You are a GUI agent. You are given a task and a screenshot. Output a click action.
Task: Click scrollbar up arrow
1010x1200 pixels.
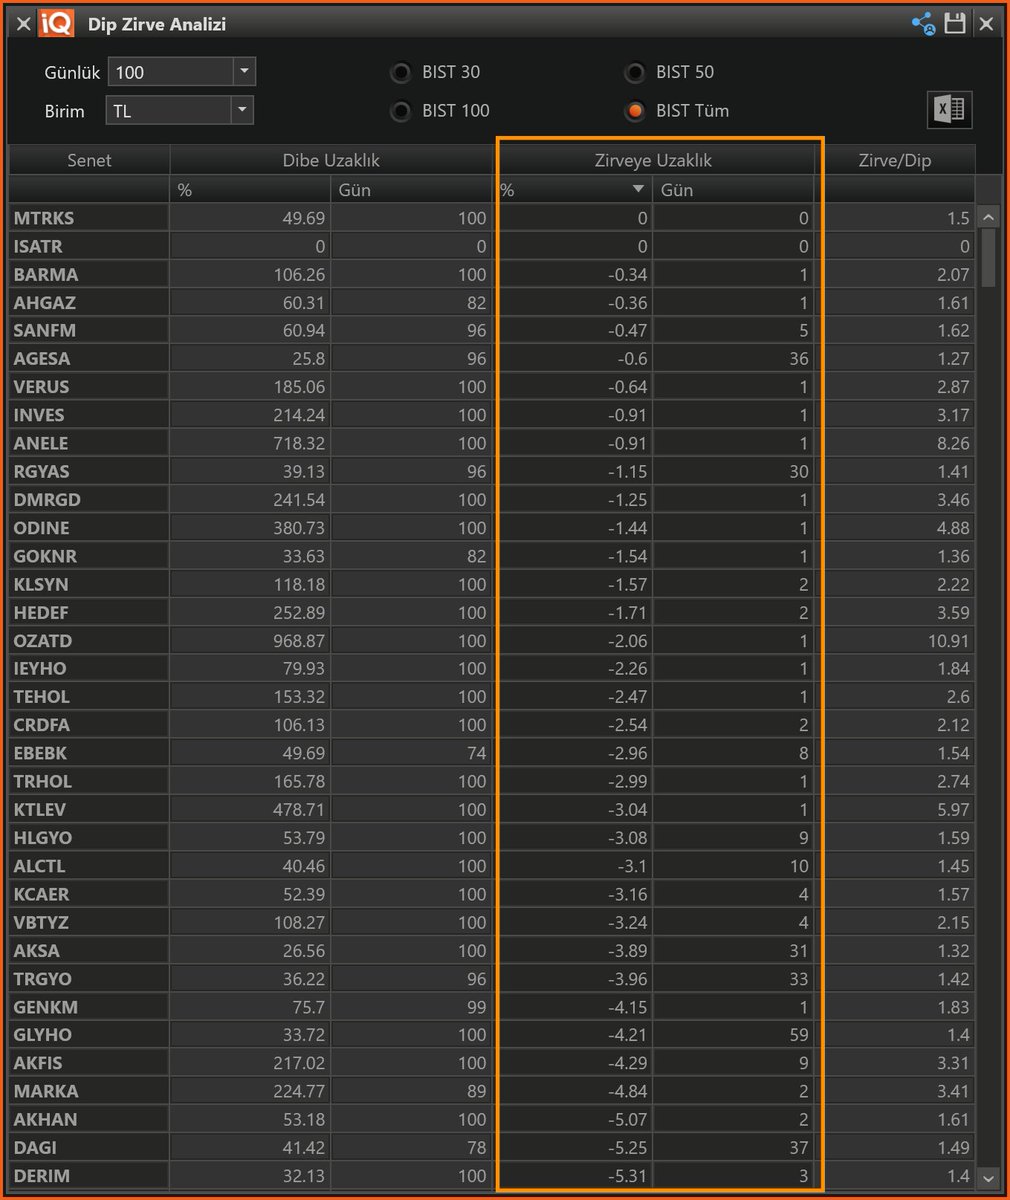(988, 217)
